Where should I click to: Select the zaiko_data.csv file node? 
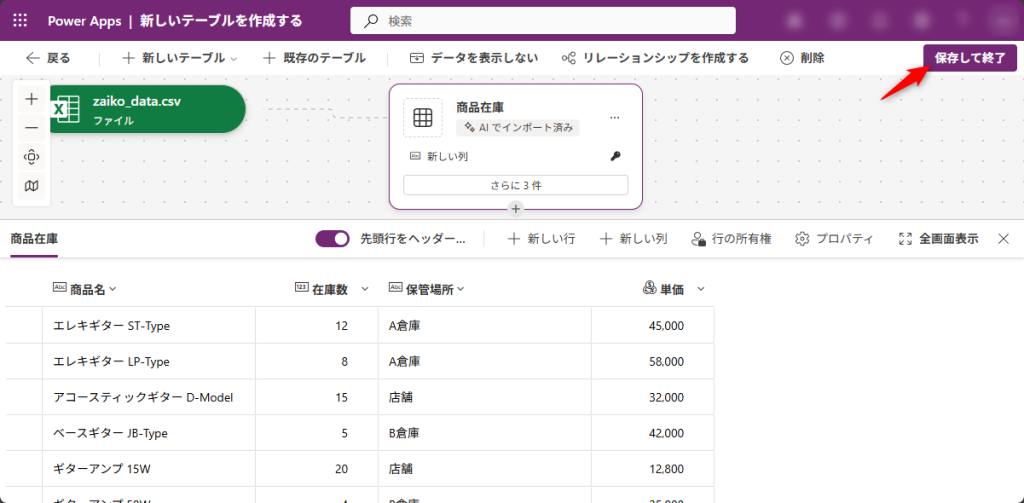[x=146, y=109]
